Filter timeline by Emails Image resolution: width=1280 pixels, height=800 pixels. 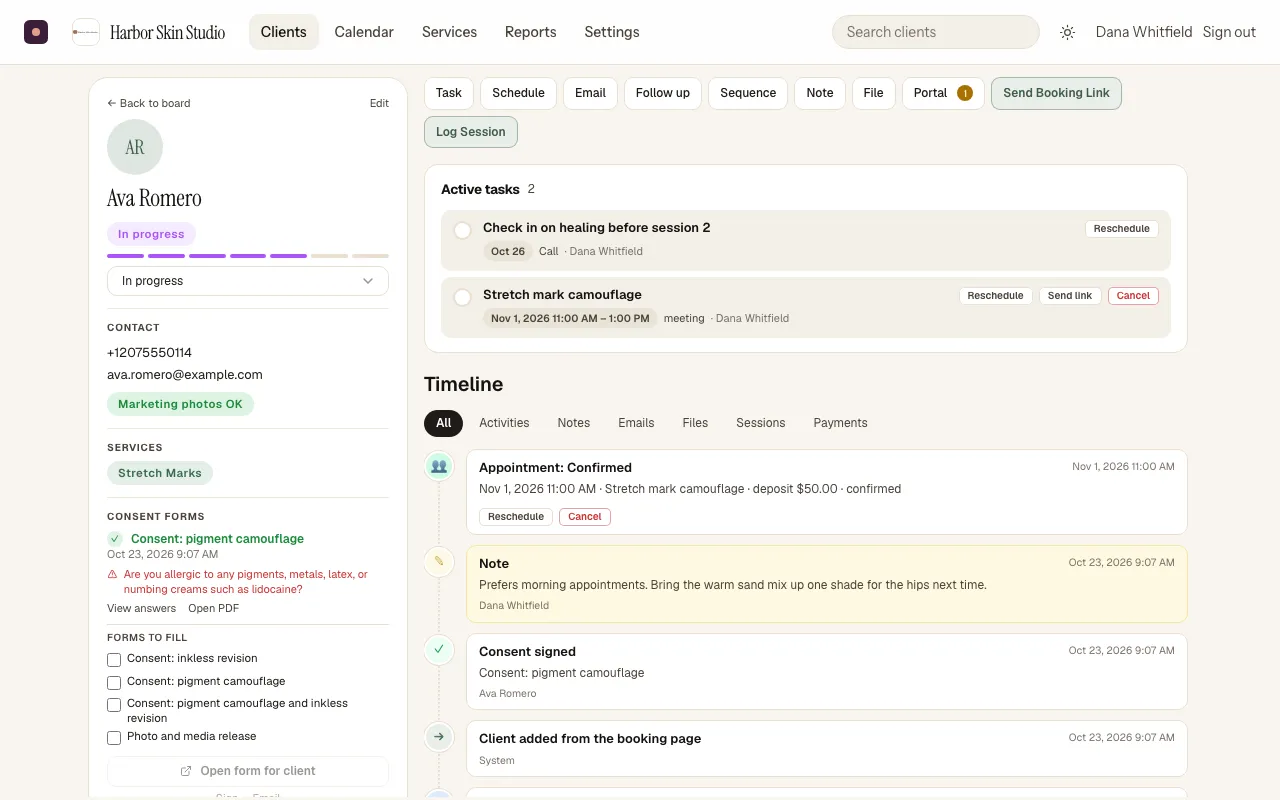636,423
